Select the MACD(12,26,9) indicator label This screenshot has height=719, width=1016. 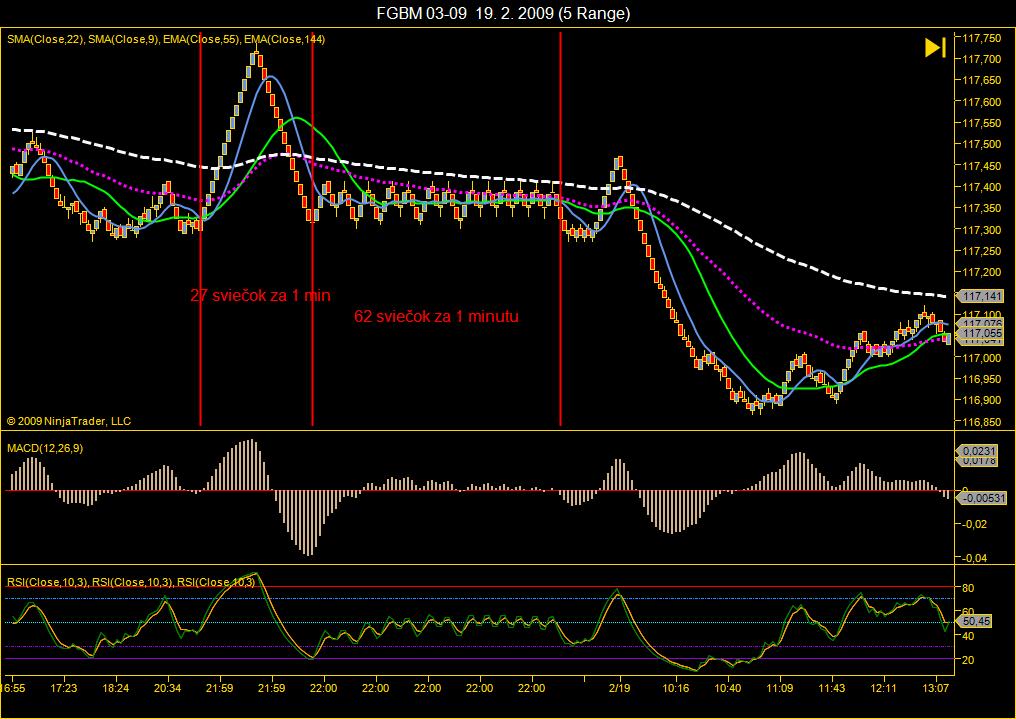[45, 449]
